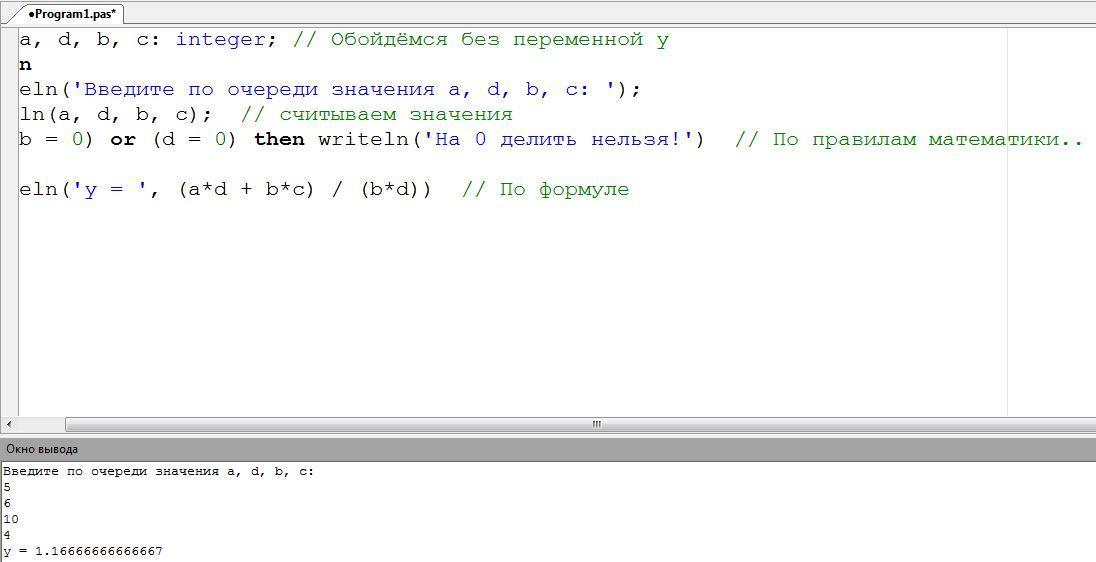Click the string 'На 0 делить нельзя!'
Viewport: 1096px width, 562px height.
(x=560, y=140)
